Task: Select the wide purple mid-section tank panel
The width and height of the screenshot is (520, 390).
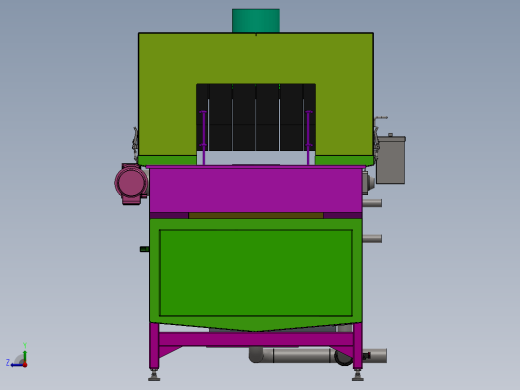Action: [256, 190]
